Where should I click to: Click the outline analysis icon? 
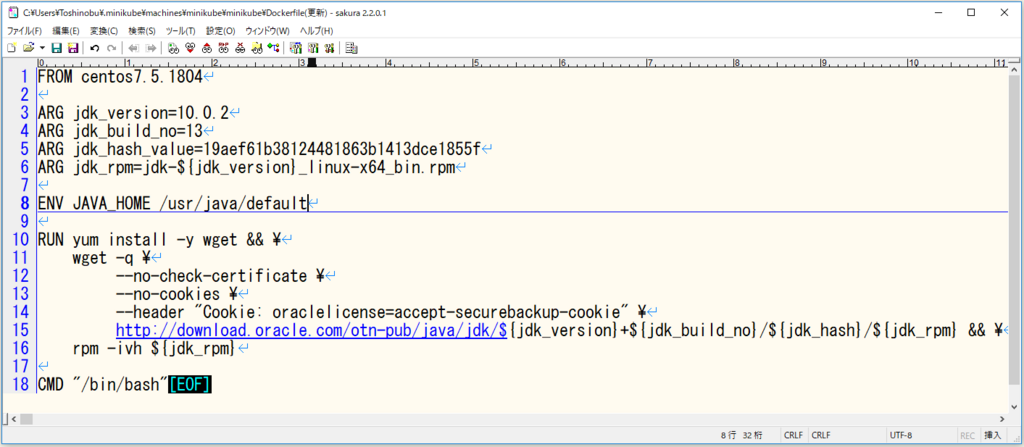(x=274, y=48)
